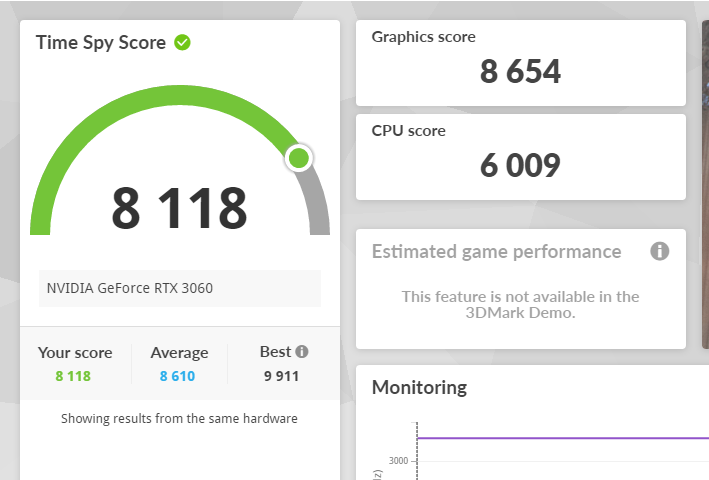Click the 3000 axis label in Monitoring chart
This screenshot has width=709, height=480.
398,461
